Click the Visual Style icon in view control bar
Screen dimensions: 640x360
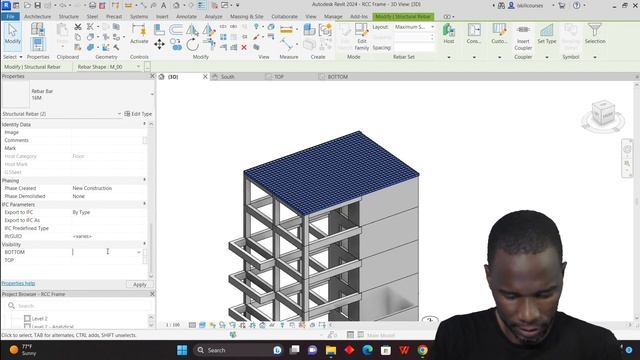[x=202, y=325]
